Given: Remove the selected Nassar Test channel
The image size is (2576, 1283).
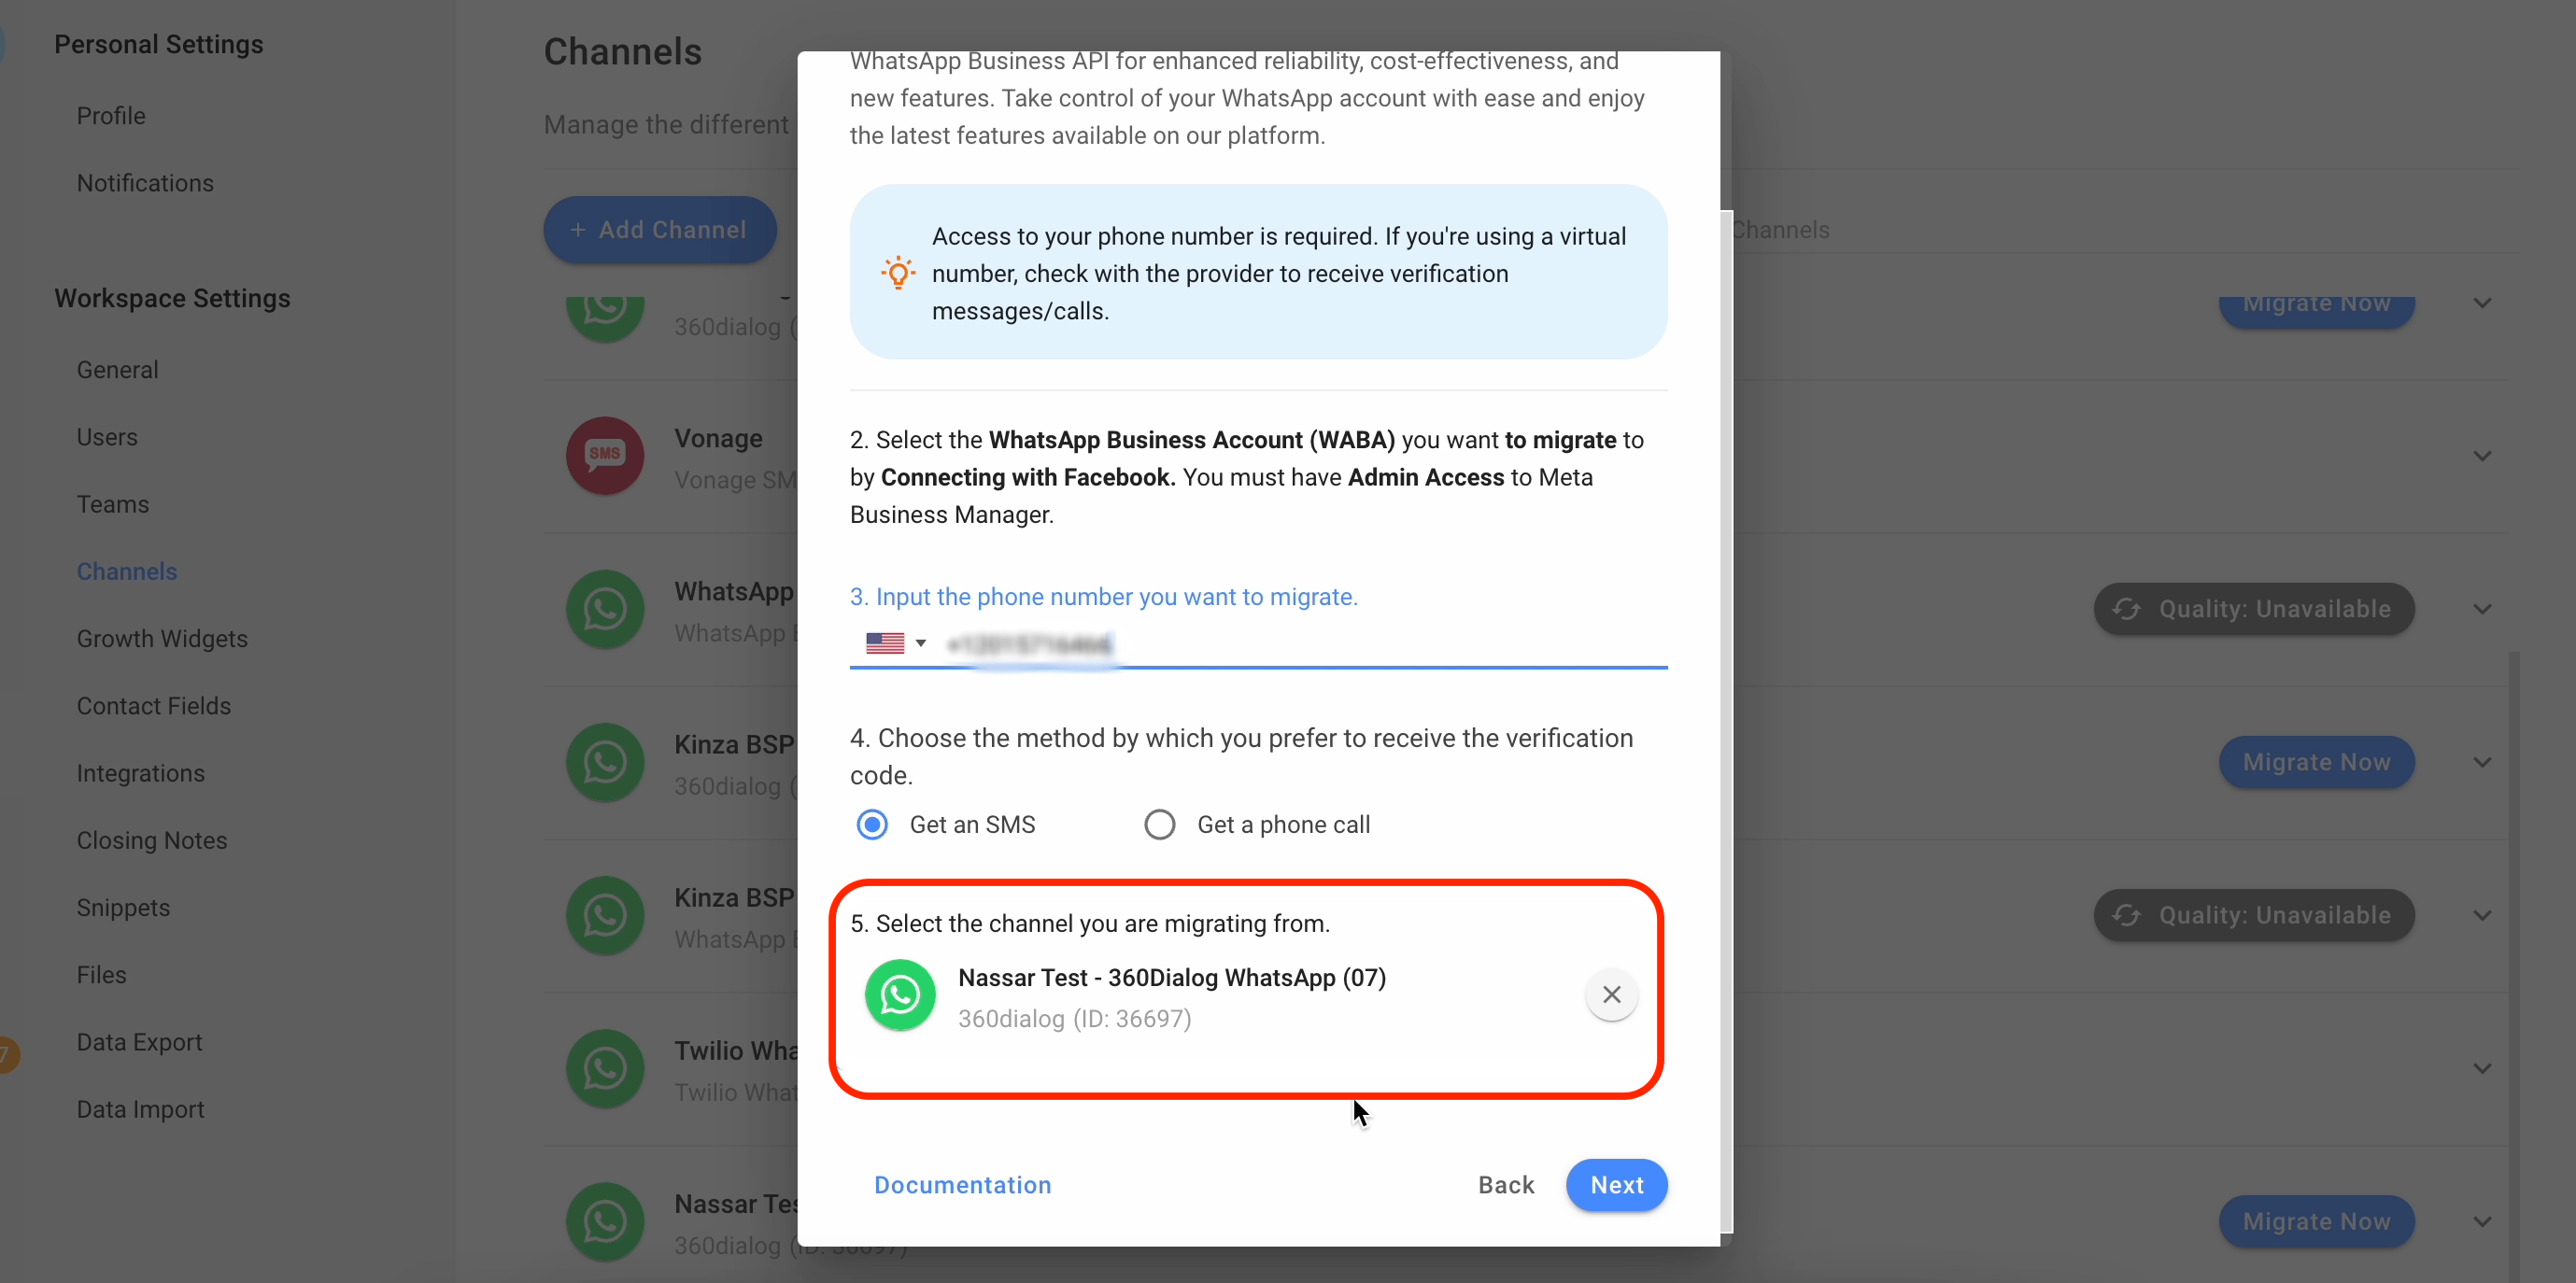Looking at the screenshot, I should [x=1611, y=994].
